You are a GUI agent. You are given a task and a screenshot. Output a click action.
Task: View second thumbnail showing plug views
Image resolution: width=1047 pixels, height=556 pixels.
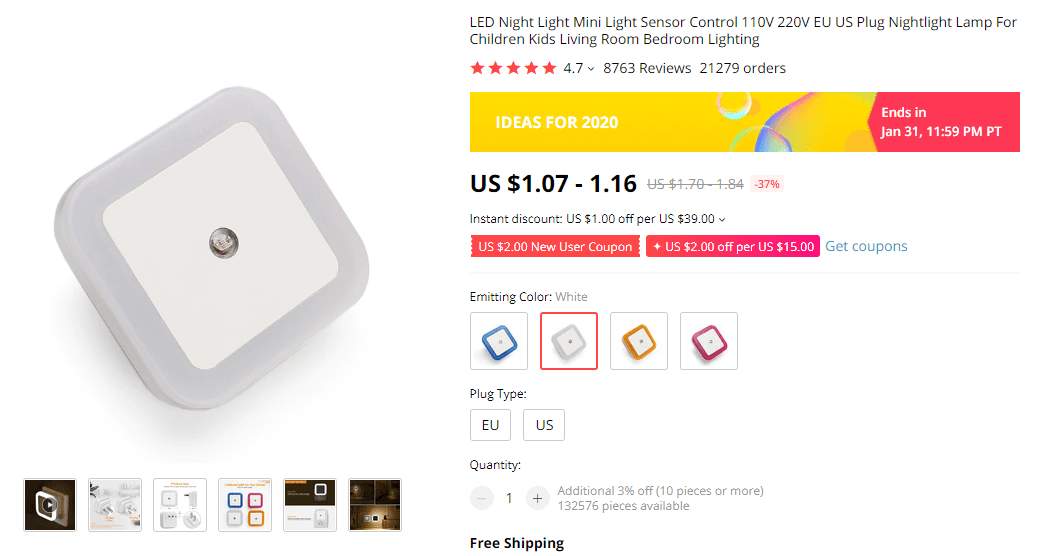(115, 505)
